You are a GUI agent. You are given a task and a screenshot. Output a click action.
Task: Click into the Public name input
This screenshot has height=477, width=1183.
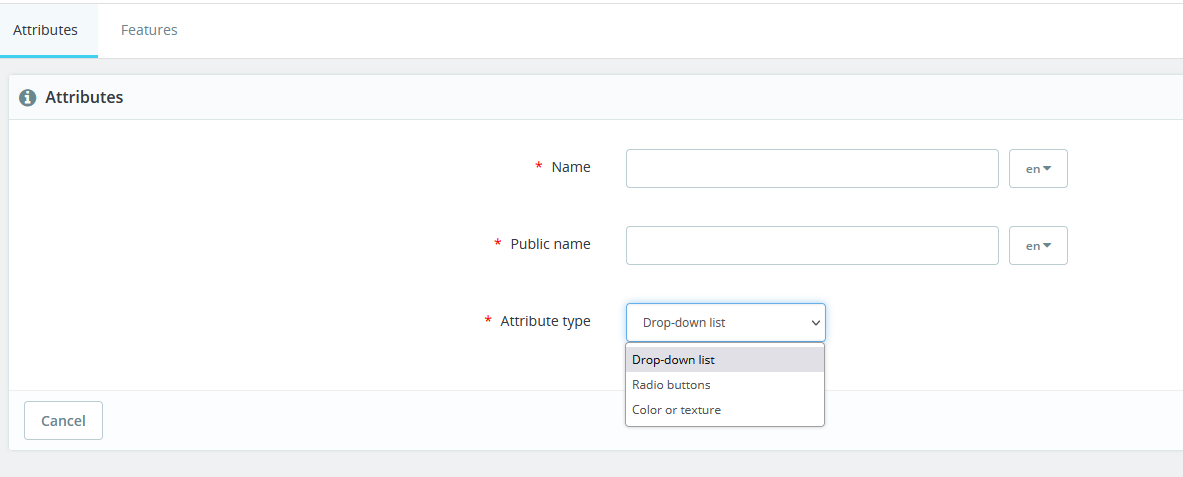click(x=811, y=245)
